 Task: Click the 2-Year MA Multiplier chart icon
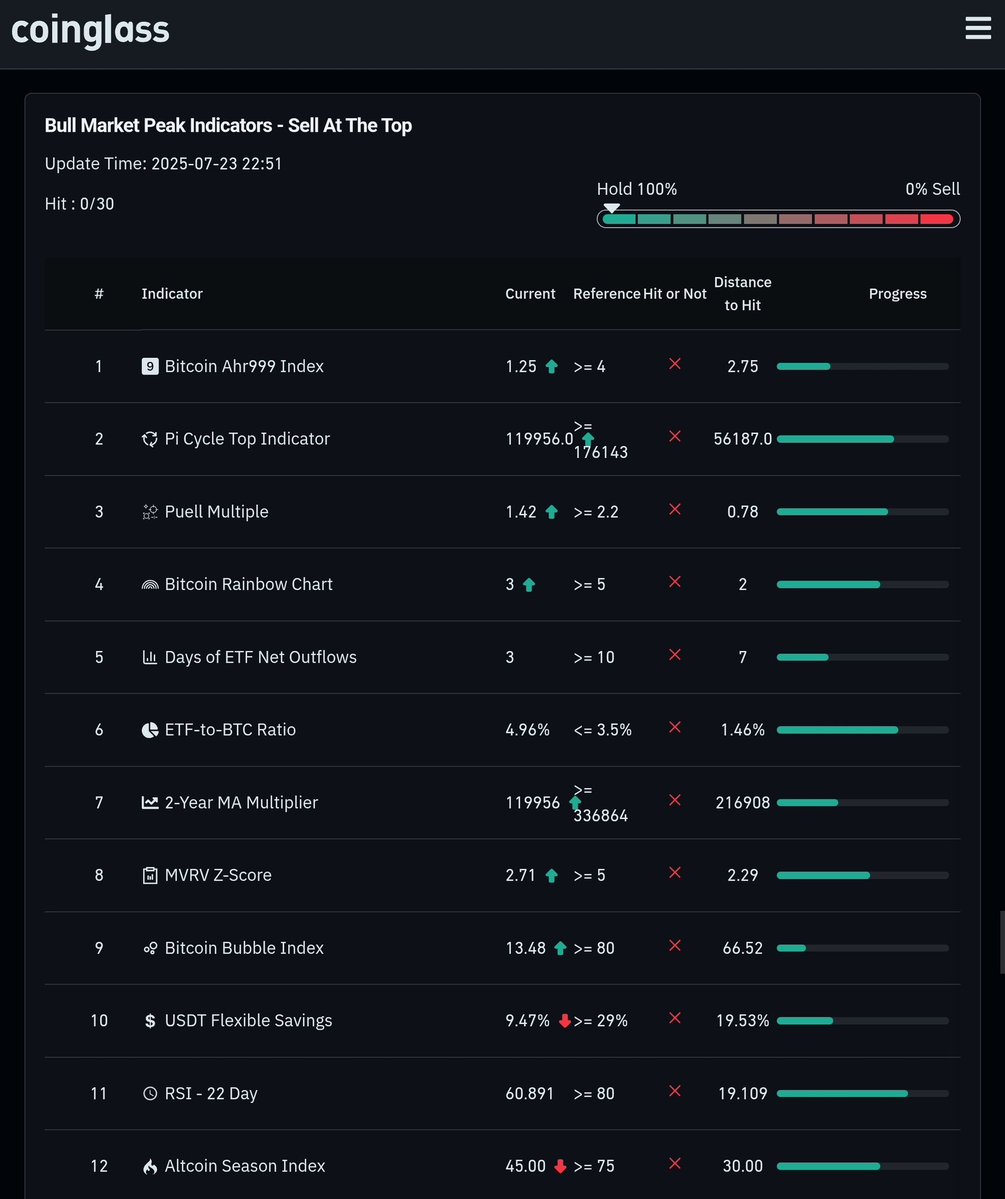150,802
